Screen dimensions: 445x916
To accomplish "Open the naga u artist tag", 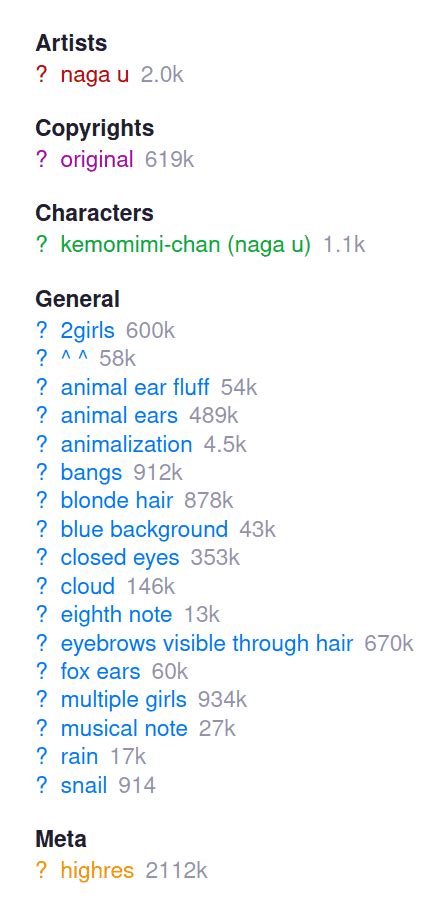I will pos(95,75).
